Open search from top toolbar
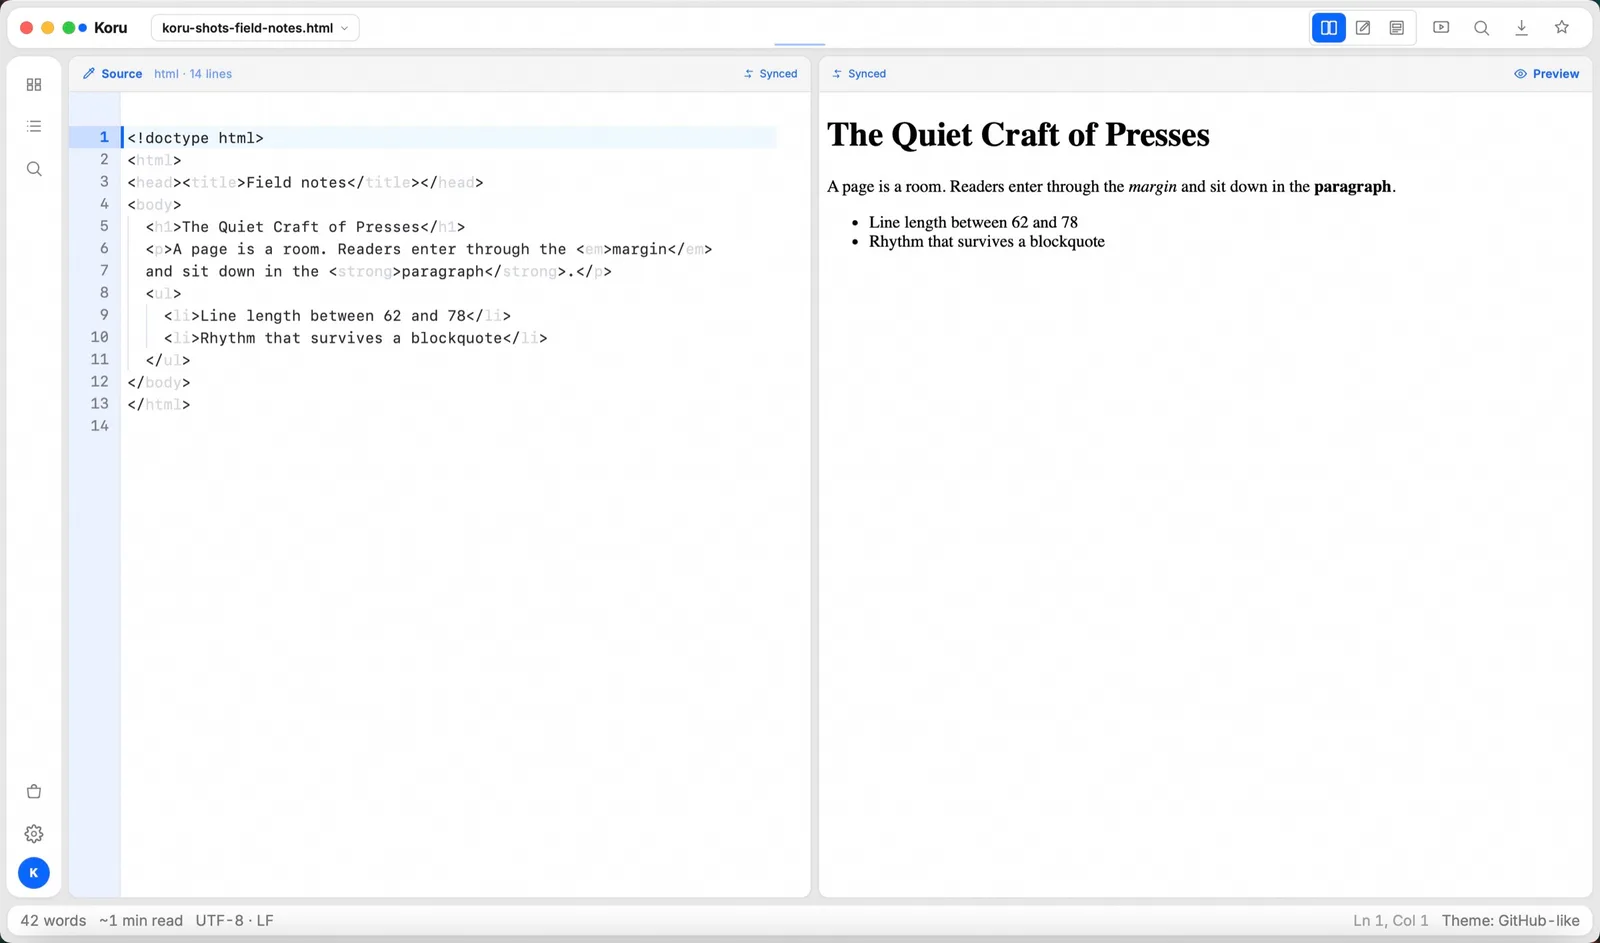 click(1481, 28)
